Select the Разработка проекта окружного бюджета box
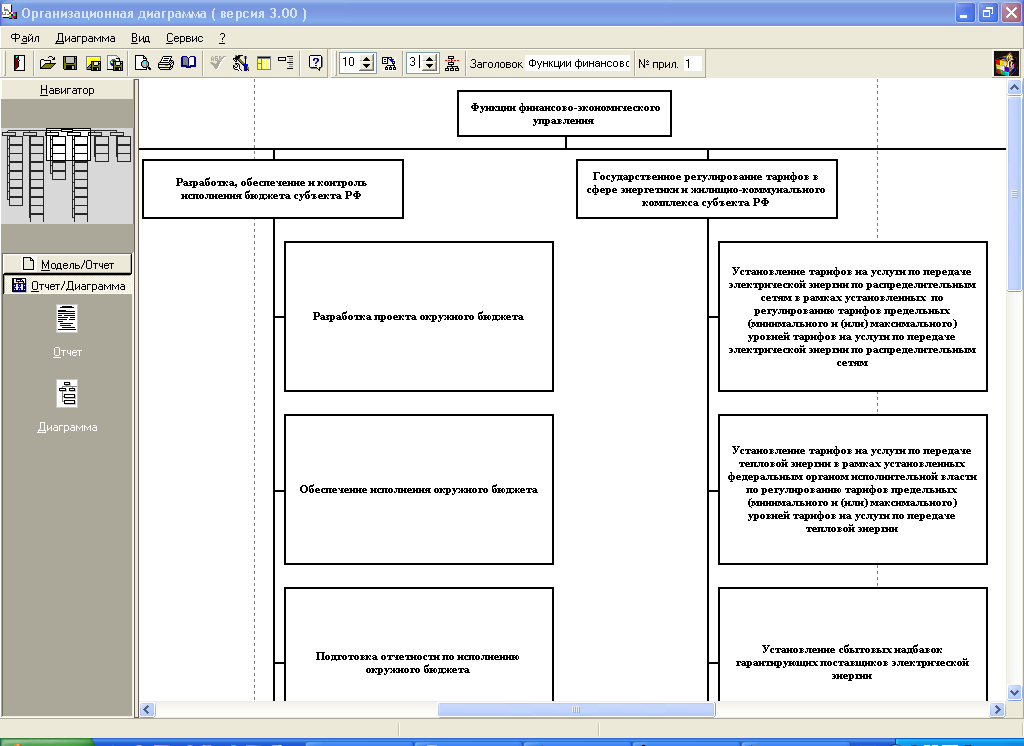 pos(419,316)
